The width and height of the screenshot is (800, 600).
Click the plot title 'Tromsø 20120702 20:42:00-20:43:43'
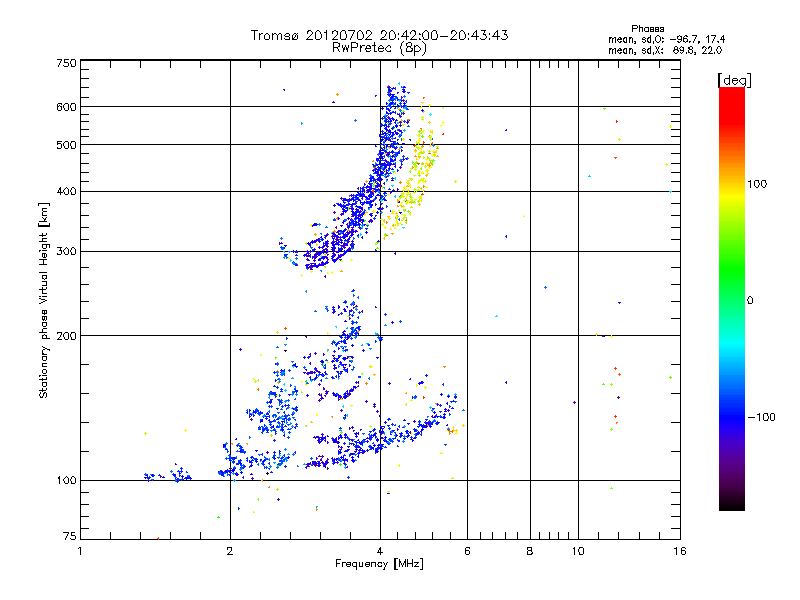pyautogui.click(x=379, y=35)
